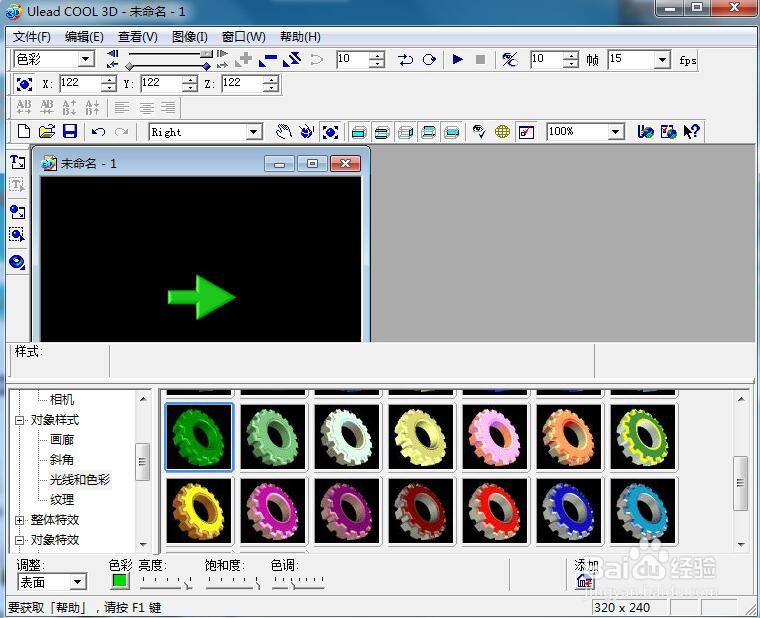Open the 色彩 property dropdown

(86, 60)
